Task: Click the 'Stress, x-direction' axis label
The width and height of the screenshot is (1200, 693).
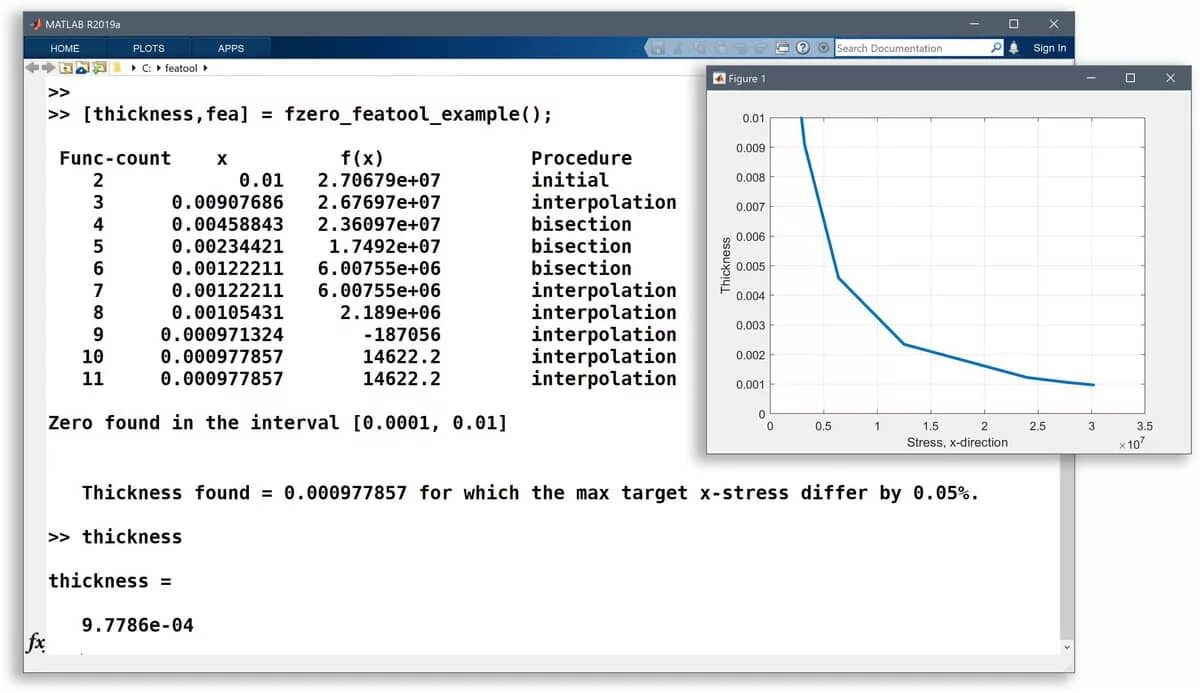Action: 957,442
